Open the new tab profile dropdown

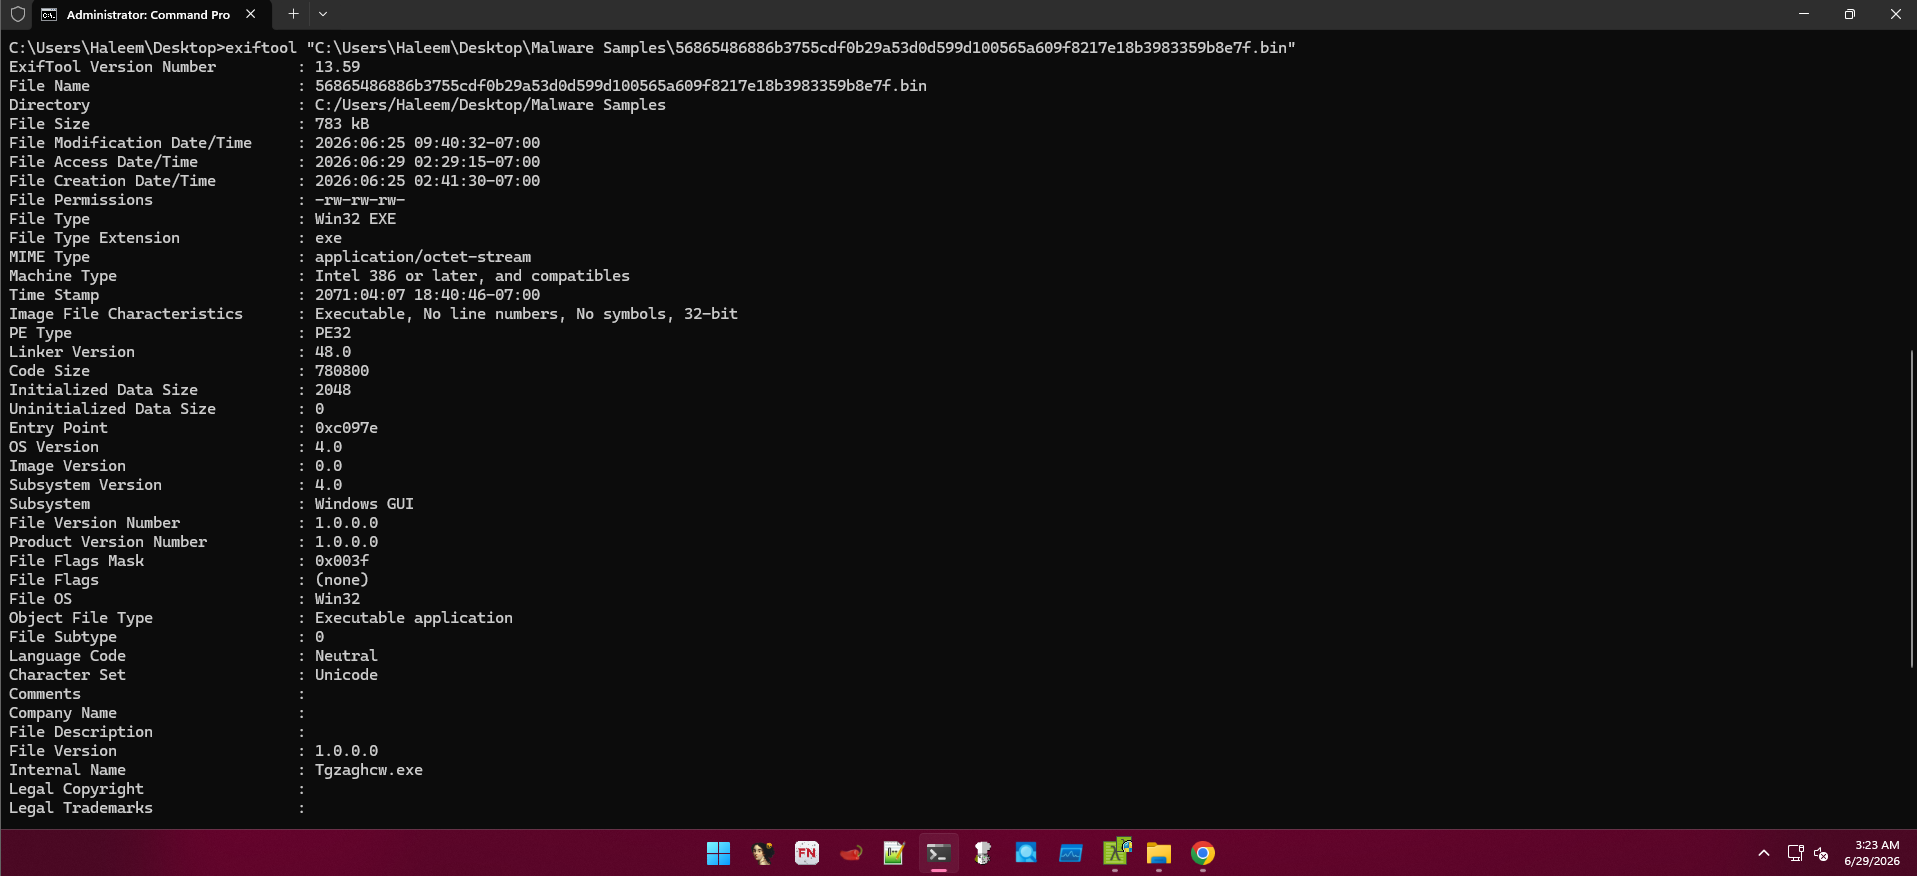pos(323,14)
